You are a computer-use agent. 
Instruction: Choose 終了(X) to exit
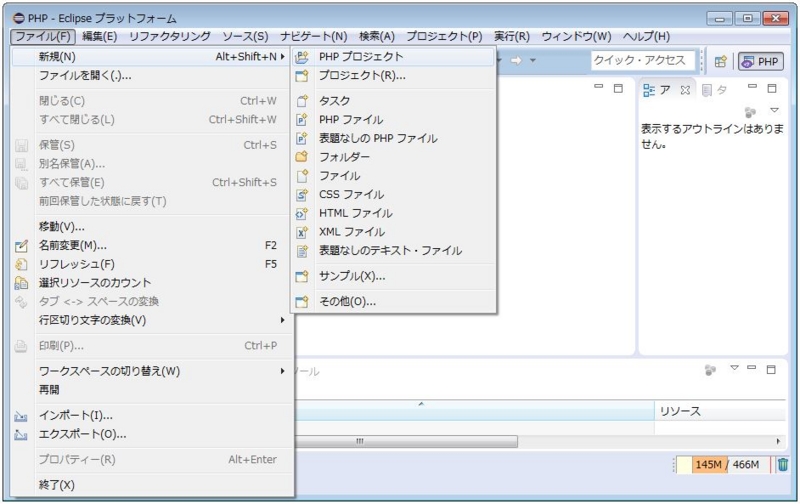tap(152, 485)
